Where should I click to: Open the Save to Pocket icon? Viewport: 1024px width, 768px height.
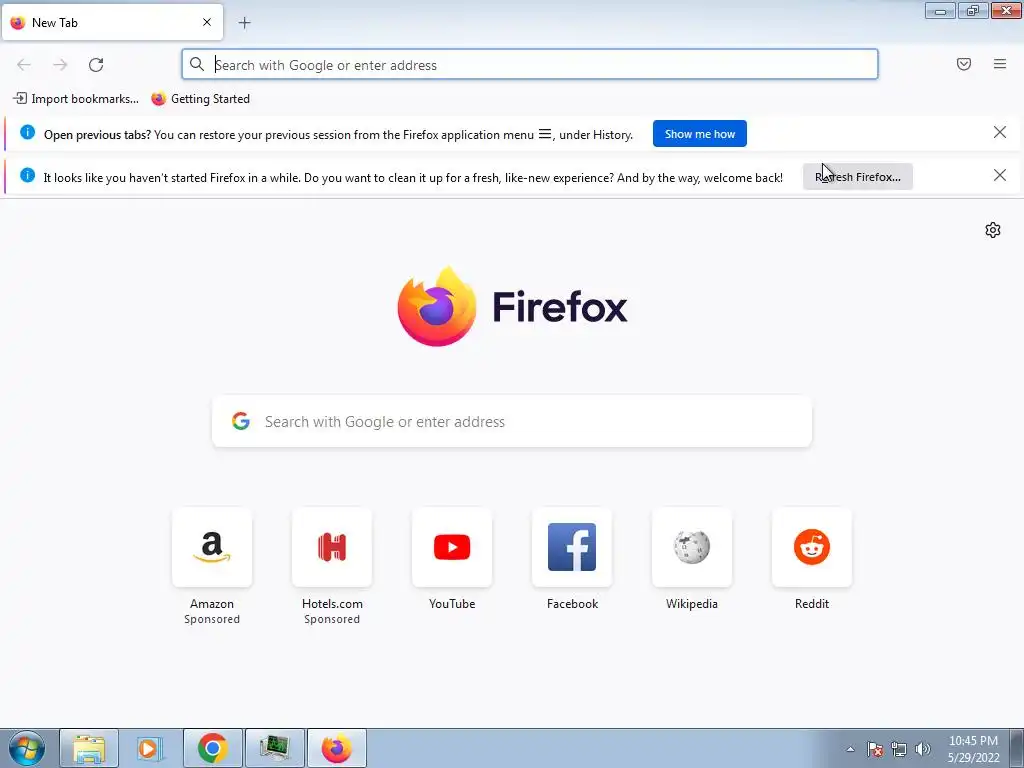coord(963,64)
